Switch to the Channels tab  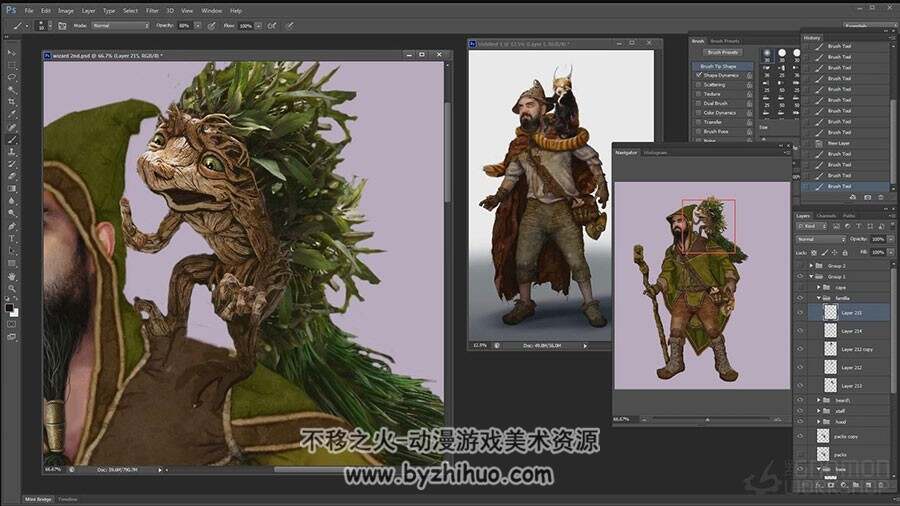tap(826, 216)
